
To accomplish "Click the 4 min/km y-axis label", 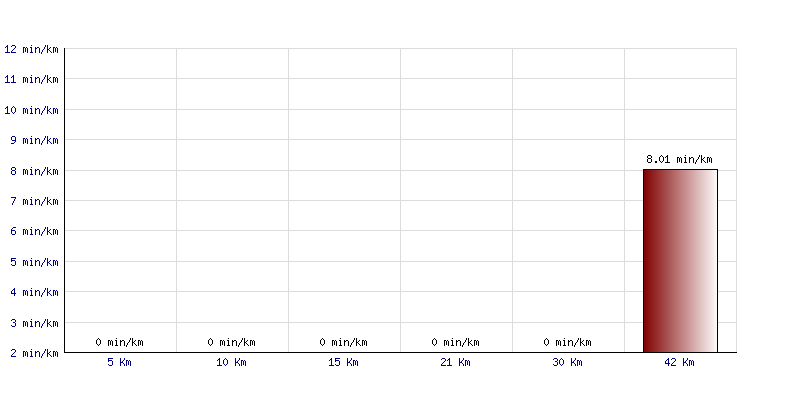I will click(34, 292).
